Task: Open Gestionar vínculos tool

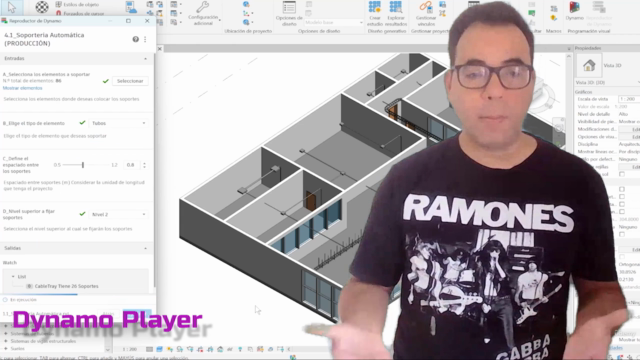Action: [426, 13]
